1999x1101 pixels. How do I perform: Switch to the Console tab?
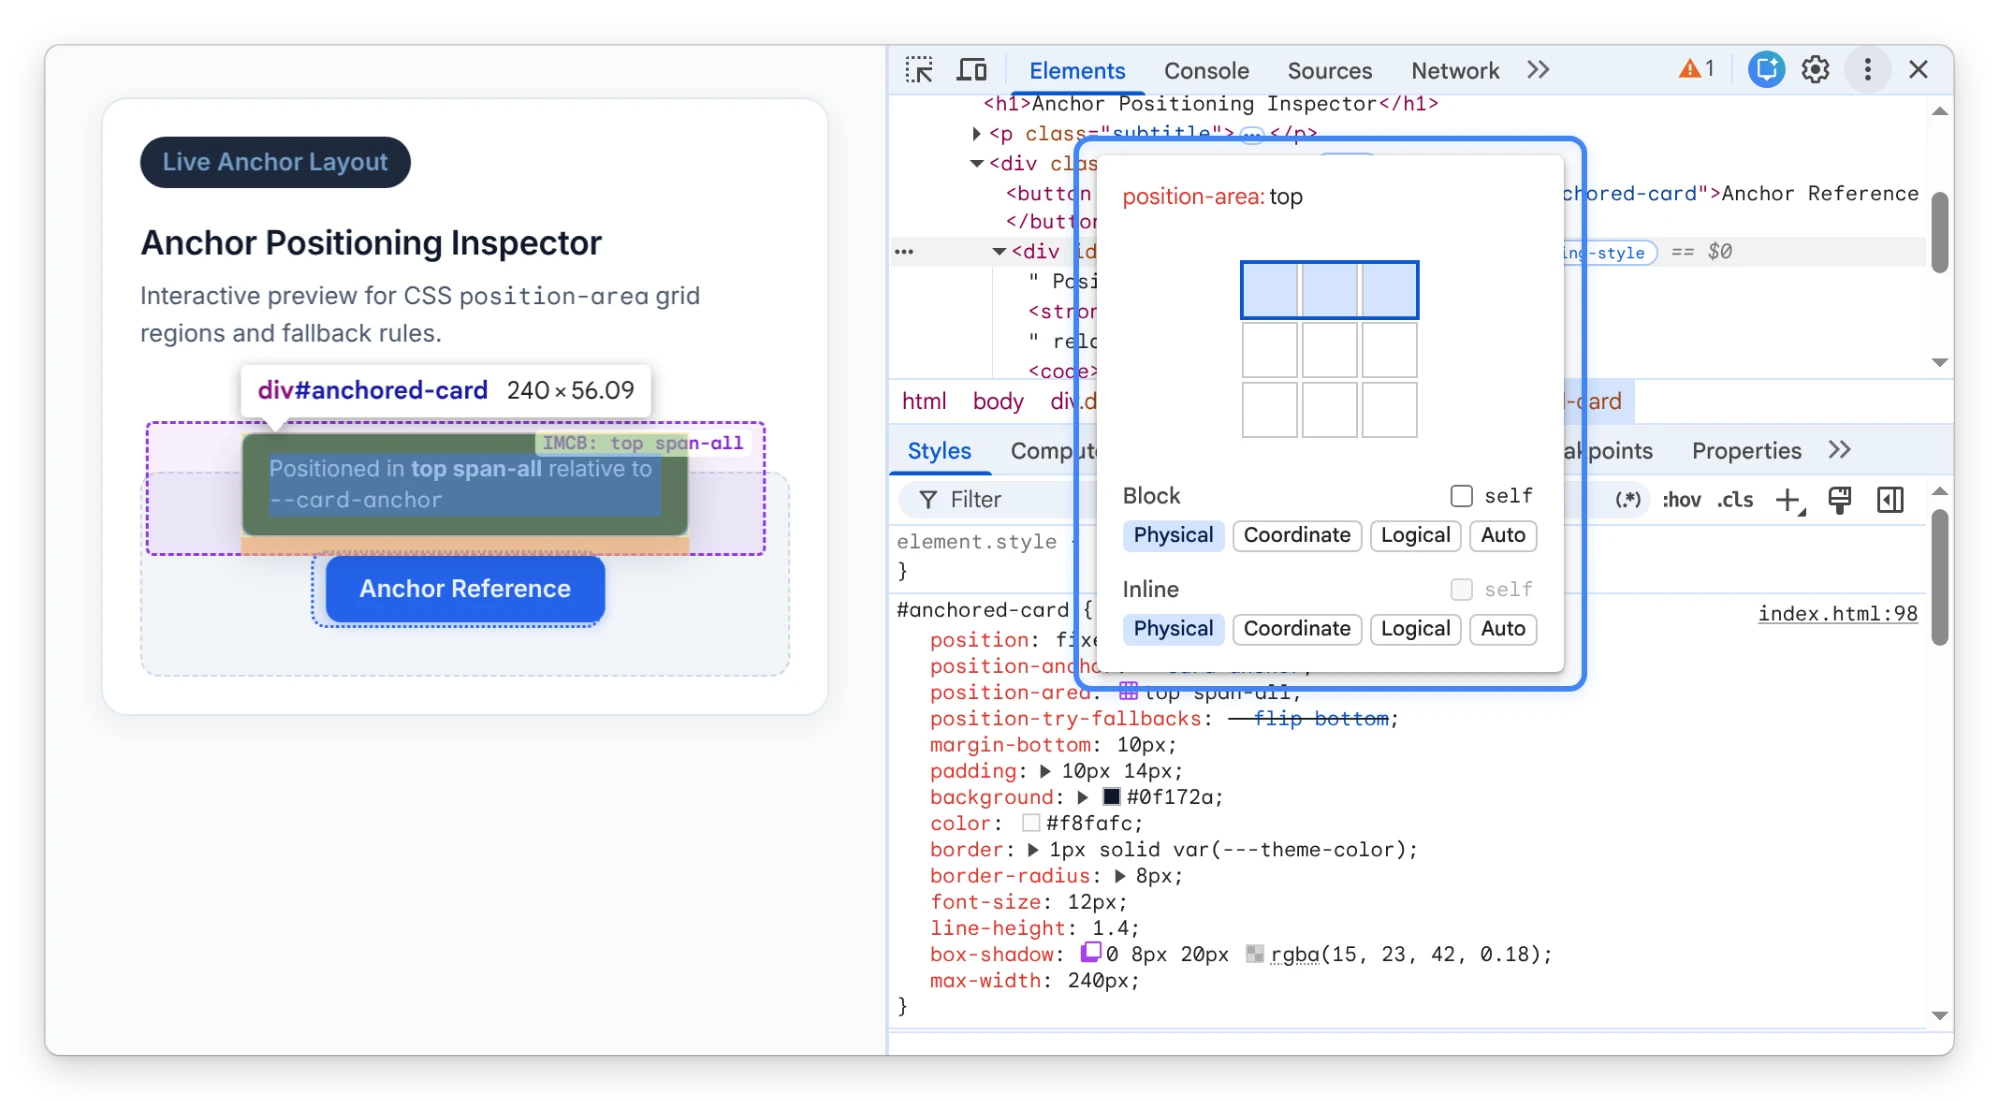(x=1206, y=71)
